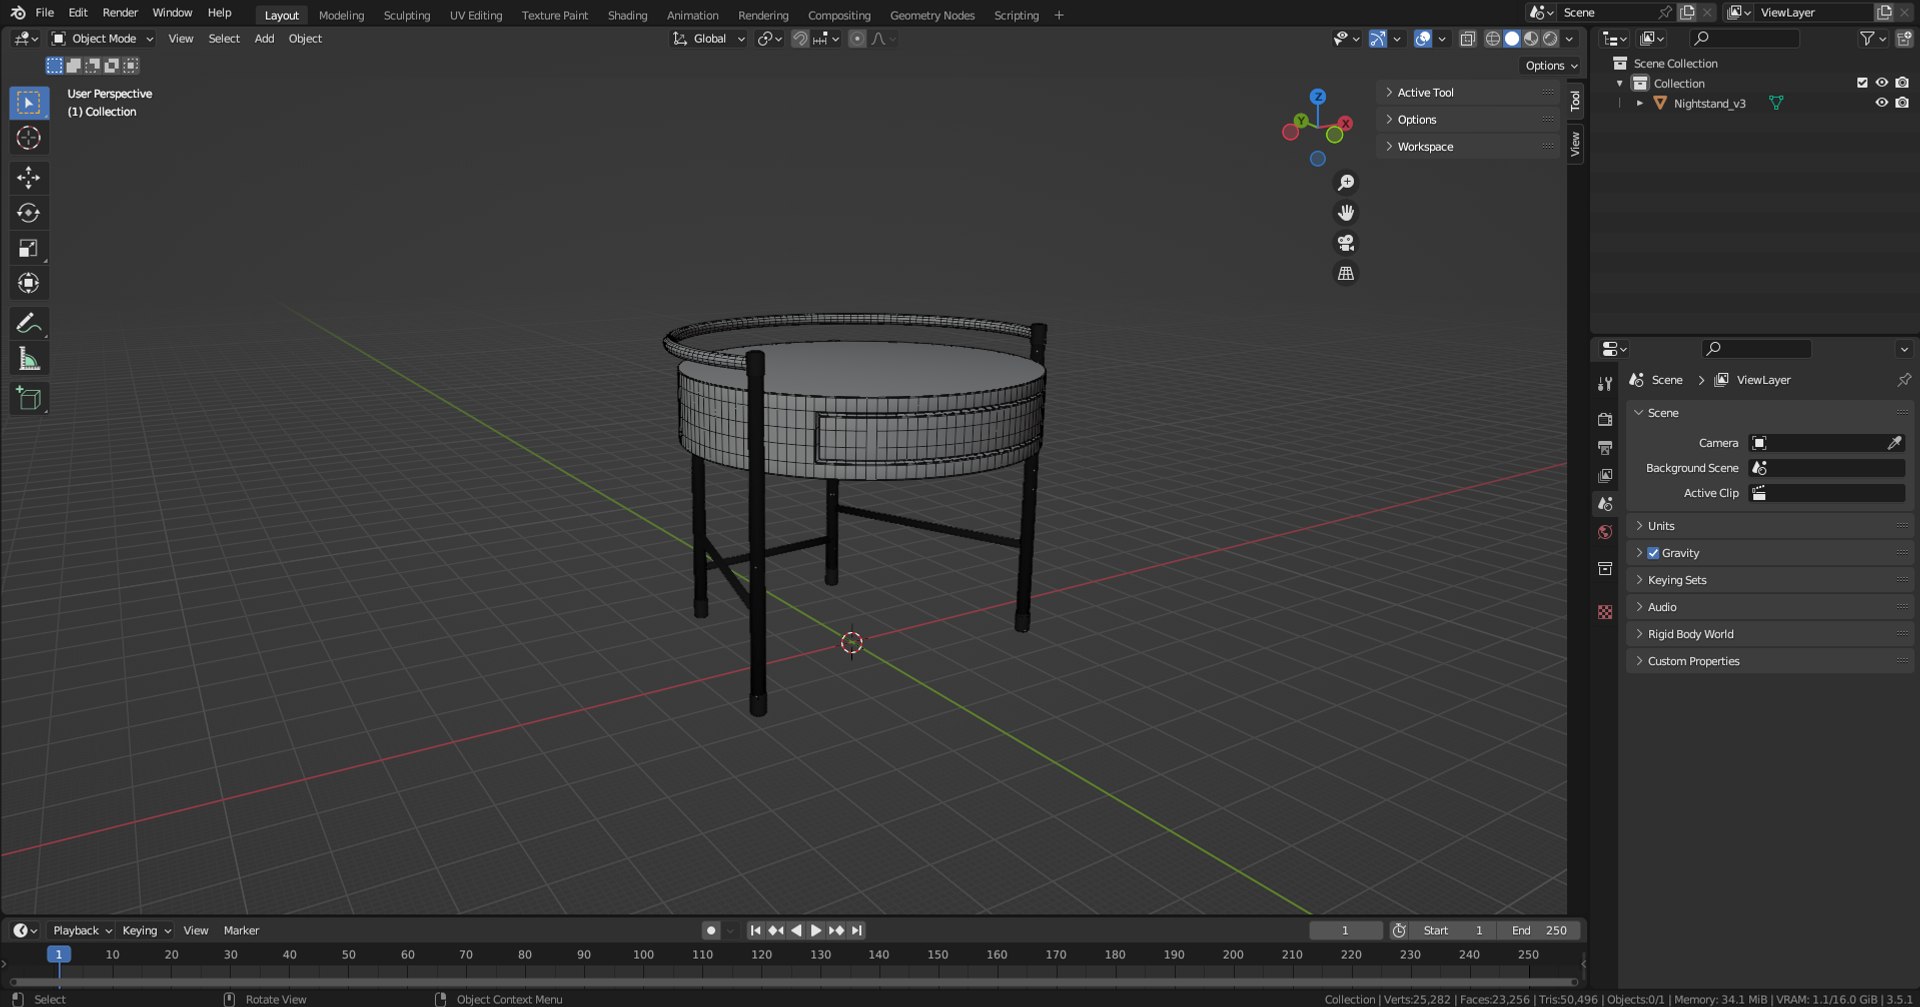Select the Measure tool
The height and width of the screenshot is (1007, 1920).
pos(28,359)
